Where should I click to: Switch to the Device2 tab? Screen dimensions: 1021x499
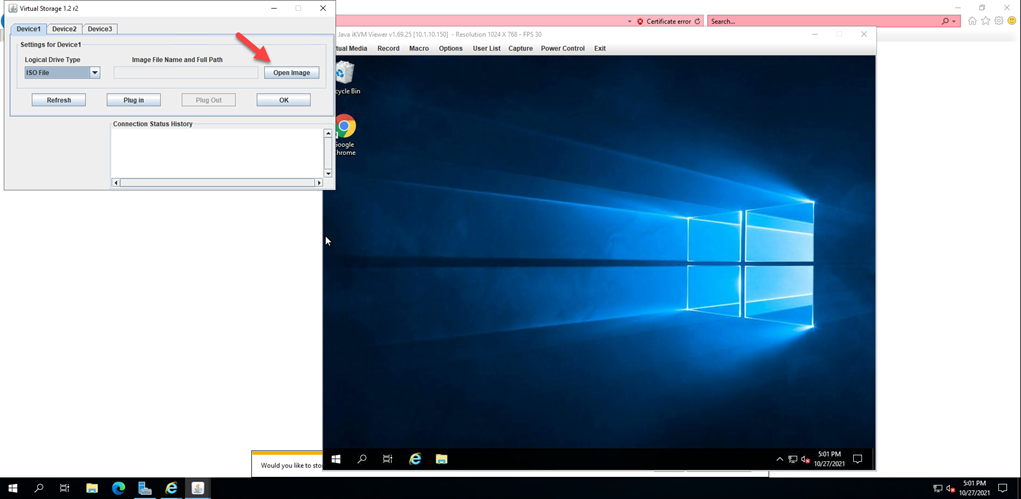coord(64,29)
